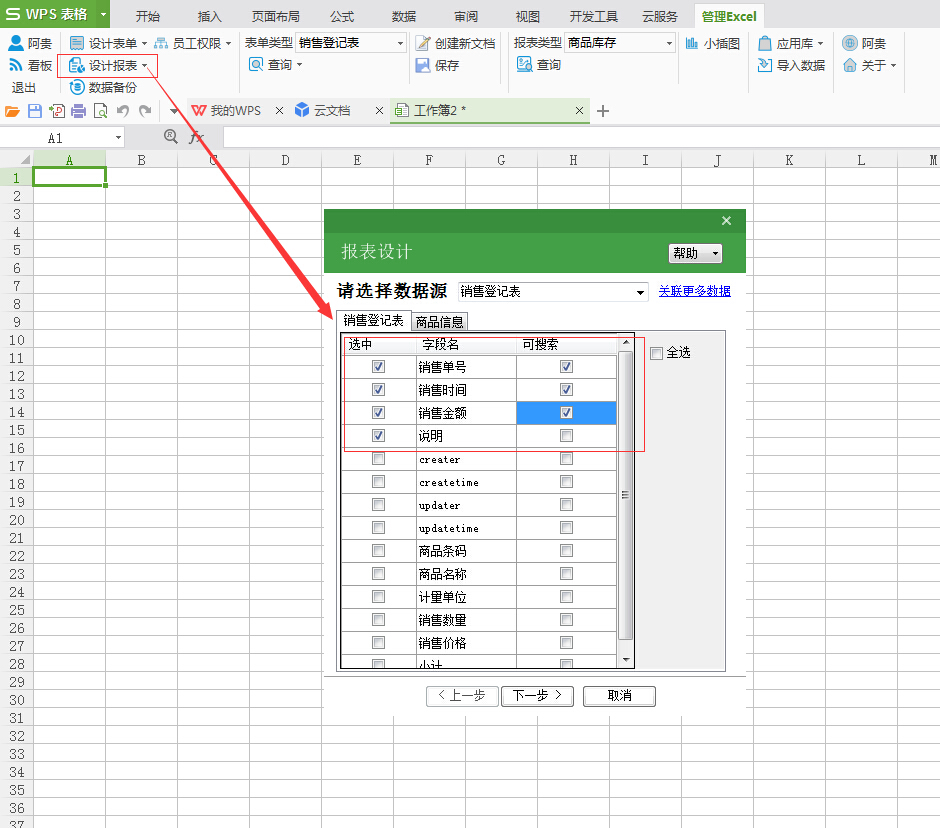Click the export PDF icon in quick toolbar
This screenshot has width=940, height=828.
tap(57, 111)
